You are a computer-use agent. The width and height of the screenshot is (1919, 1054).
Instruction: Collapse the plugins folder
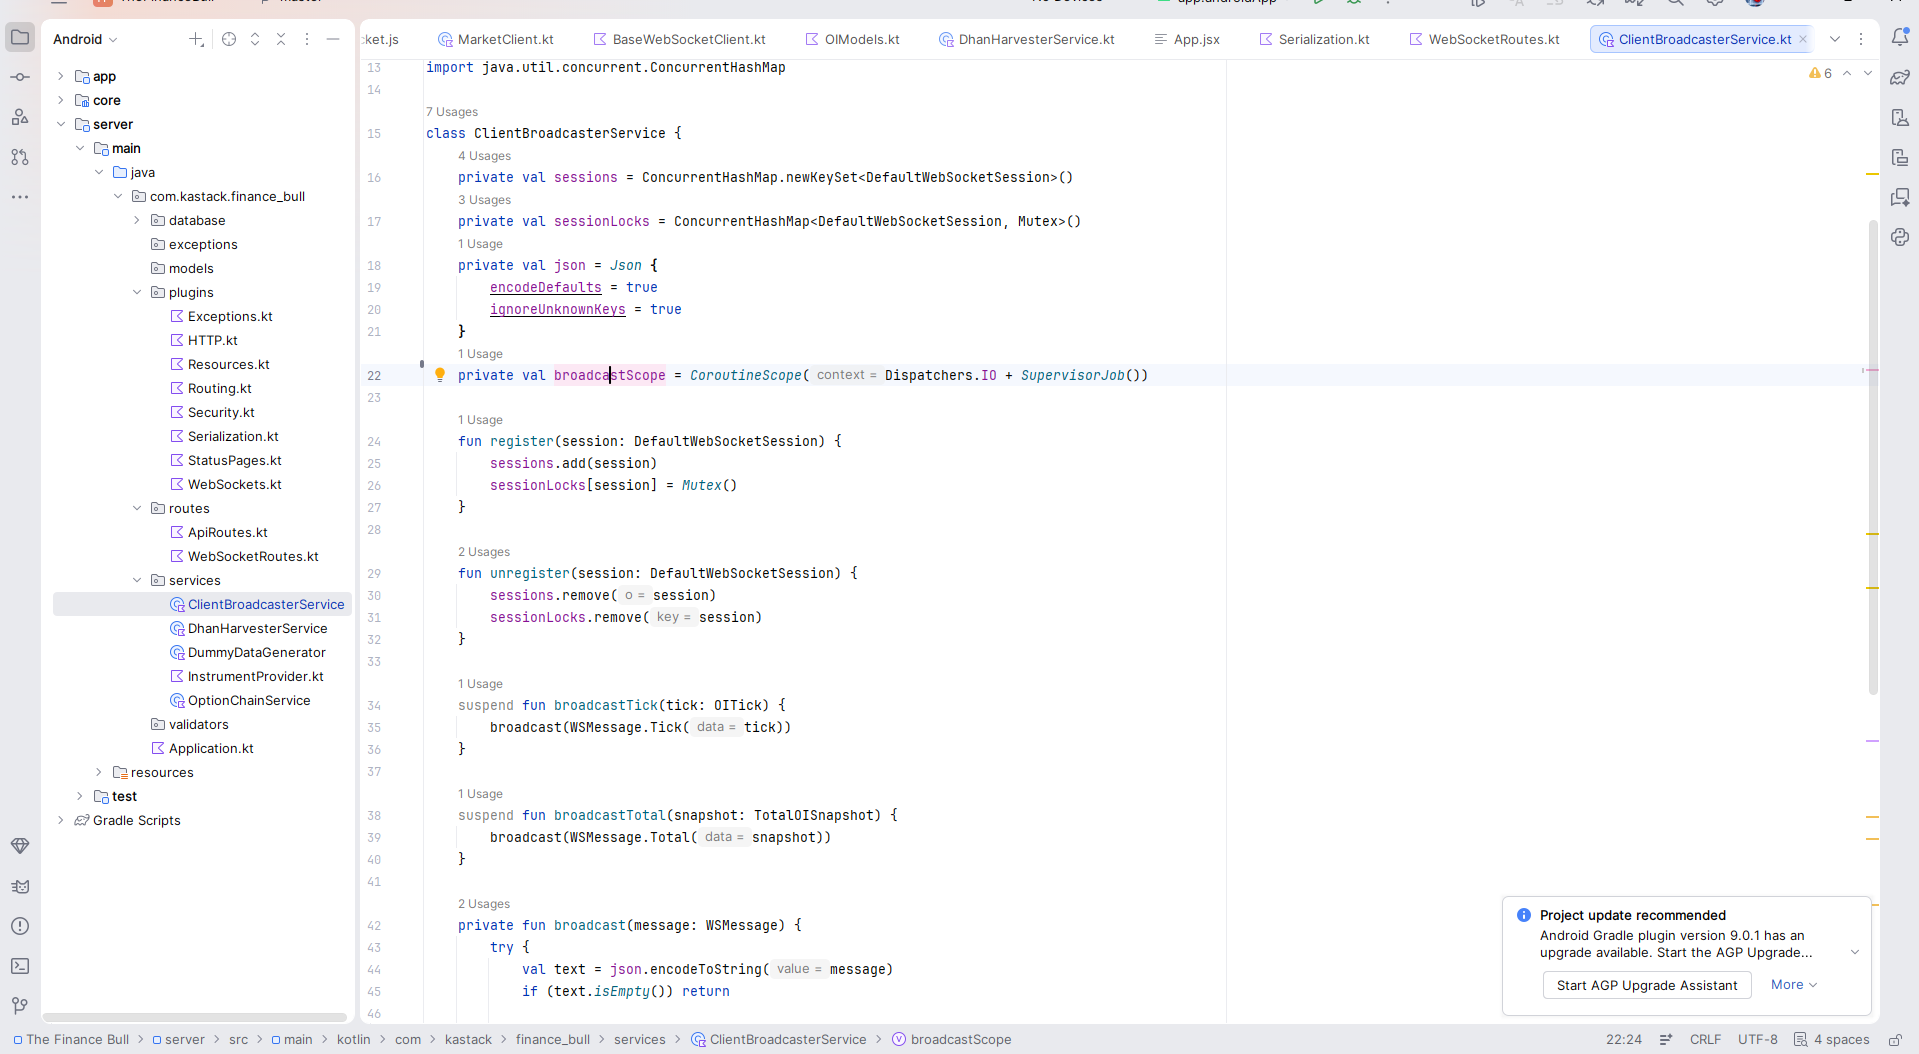137,292
